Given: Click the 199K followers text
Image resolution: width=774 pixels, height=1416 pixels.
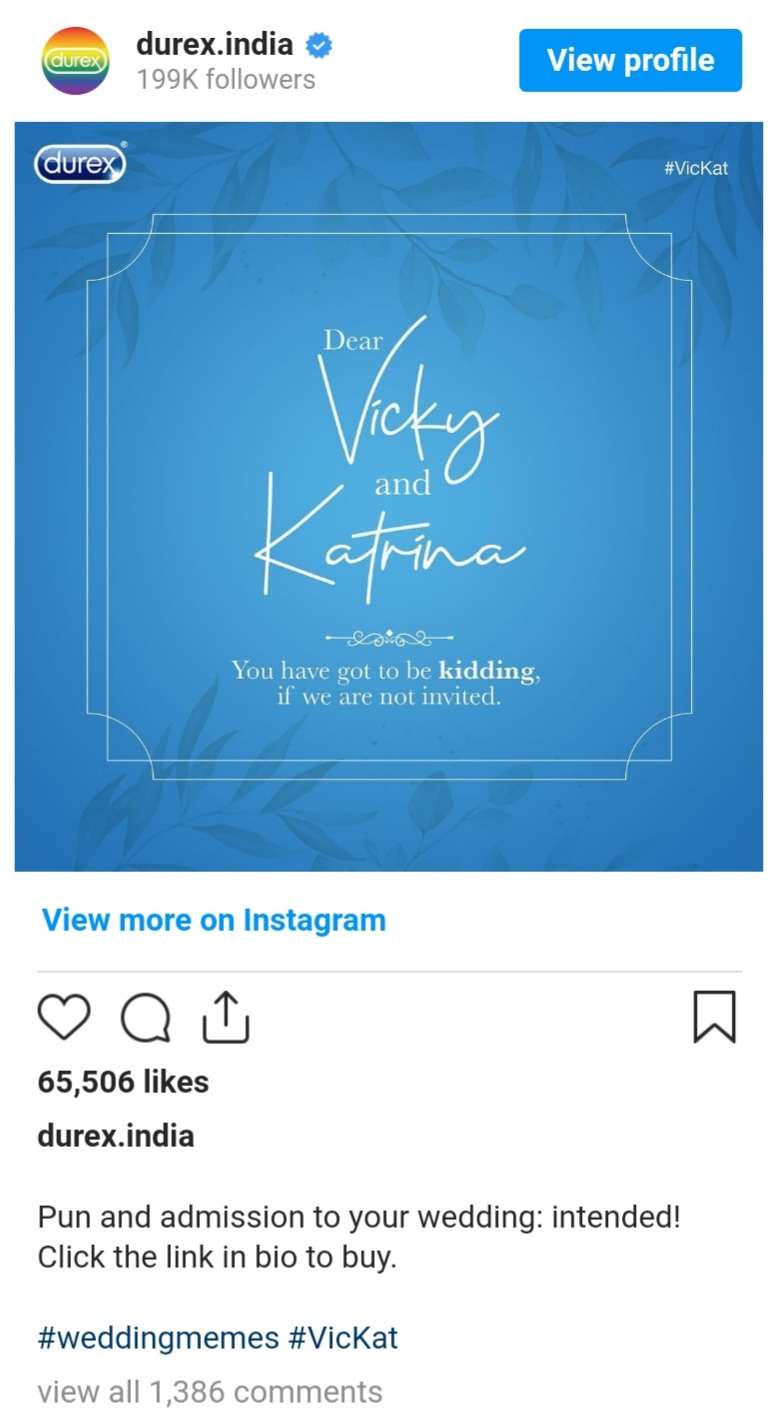Looking at the screenshot, I should pyautogui.click(x=226, y=80).
